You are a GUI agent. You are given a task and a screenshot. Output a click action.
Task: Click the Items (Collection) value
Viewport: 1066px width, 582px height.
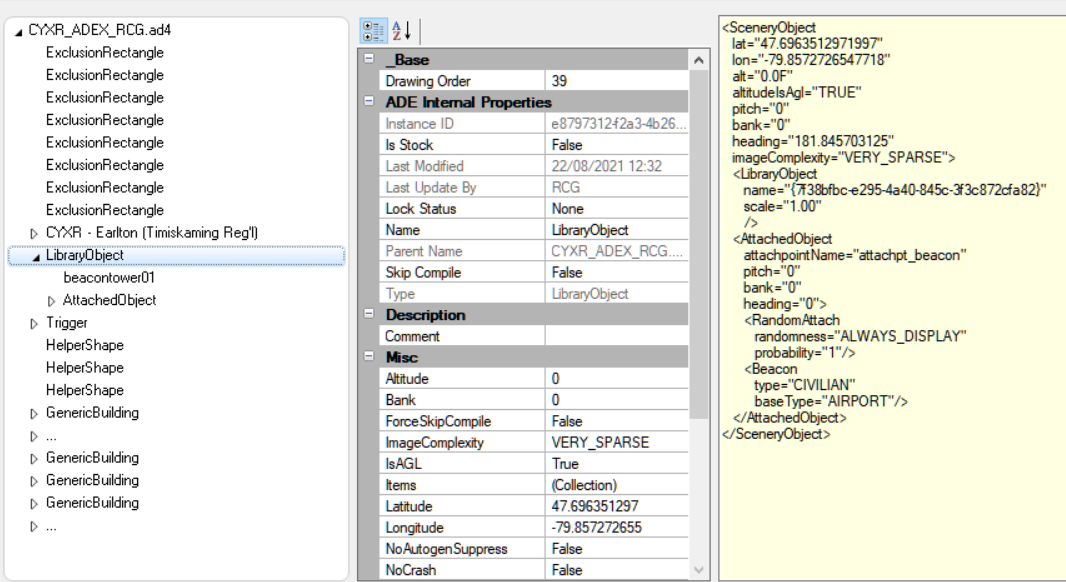click(x=617, y=485)
